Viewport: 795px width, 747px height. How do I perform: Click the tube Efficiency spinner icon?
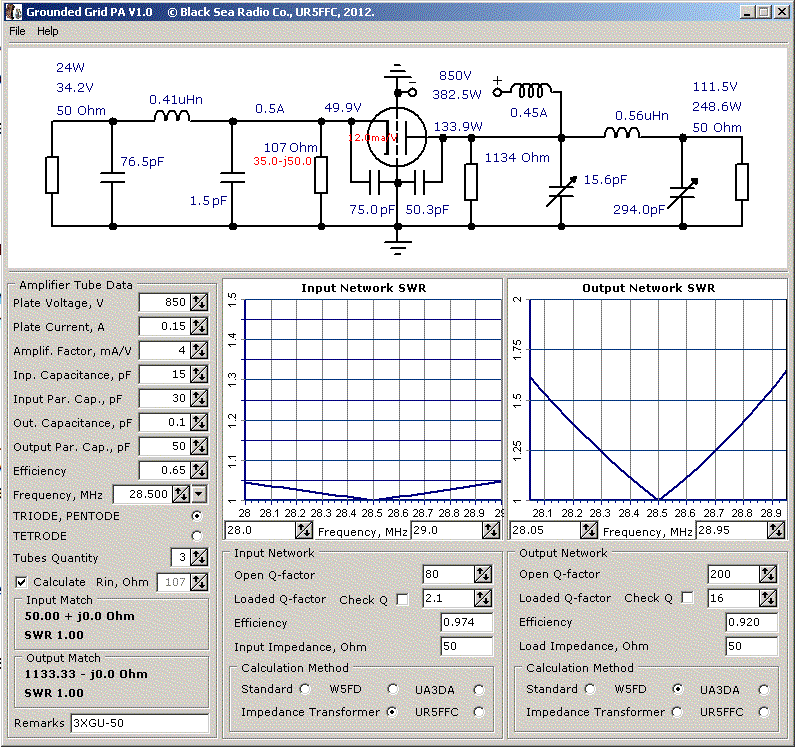pyautogui.click(x=199, y=470)
